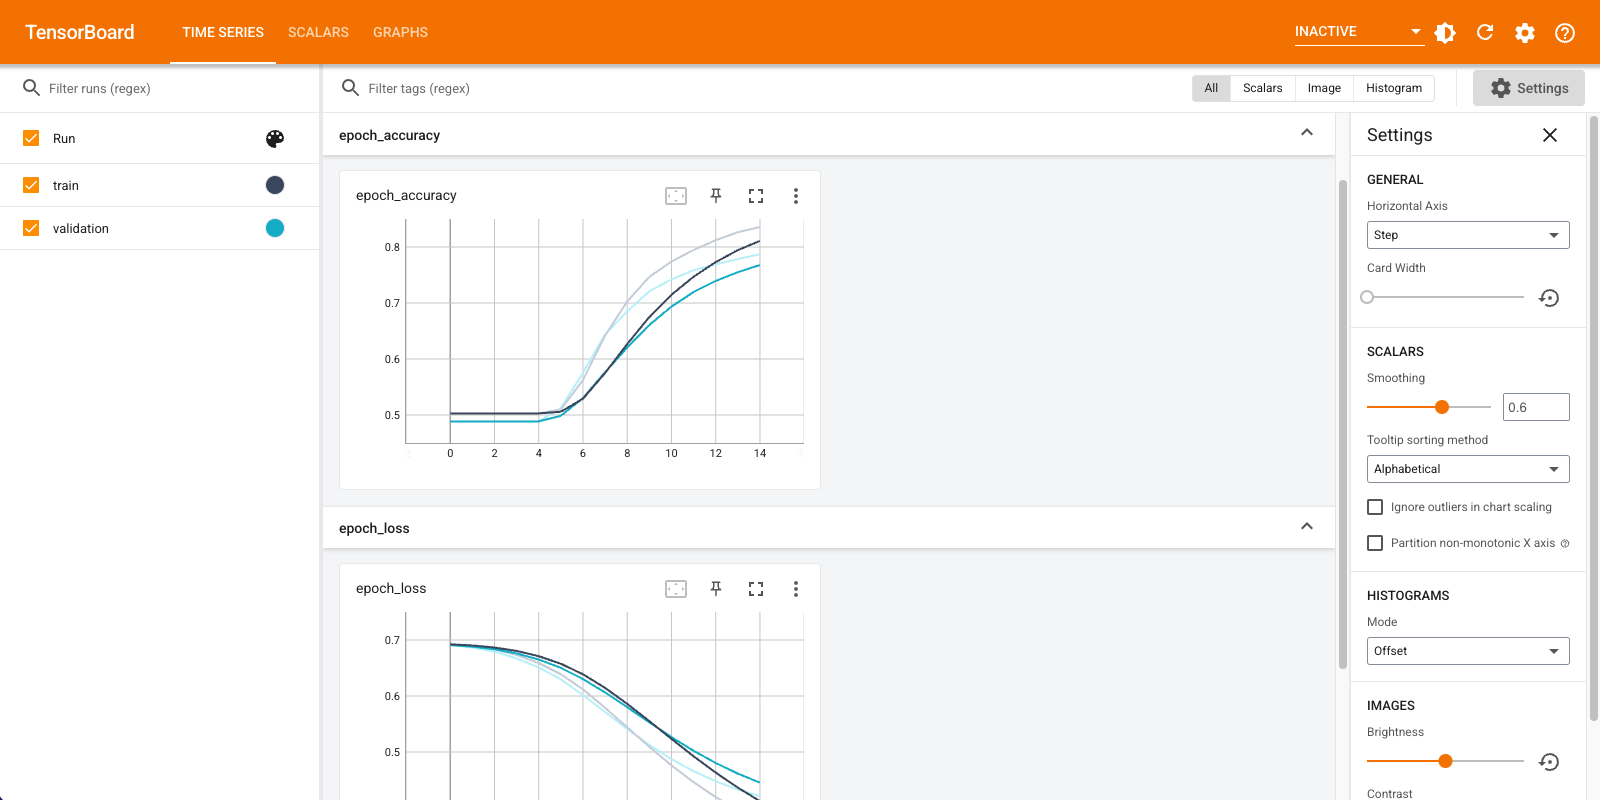This screenshot has height=800, width=1600.
Task: Expand epoch_accuracy chart to full screen
Action: 756,196
